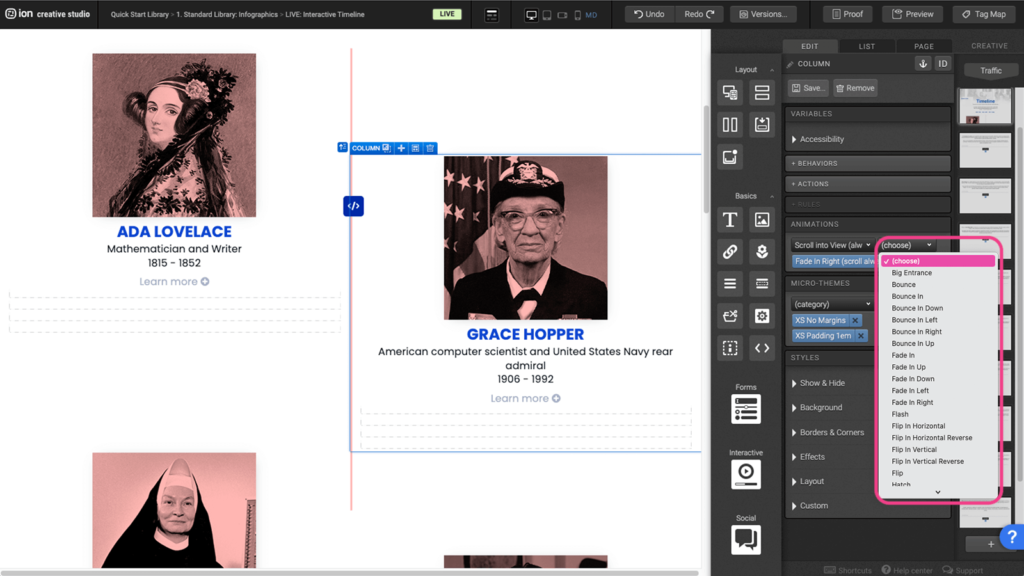Add the responsive devices element from Layout tools

[x=729, y=93]
